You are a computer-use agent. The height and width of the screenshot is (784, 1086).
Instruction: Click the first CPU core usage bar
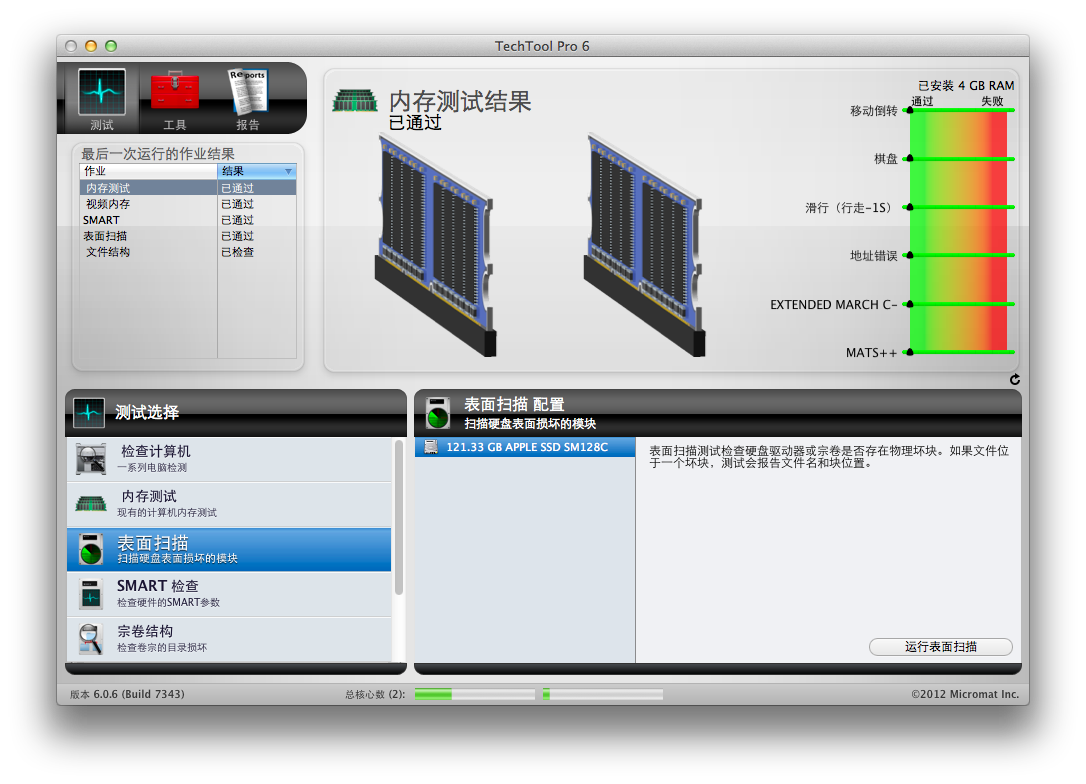tap(474, 694)
